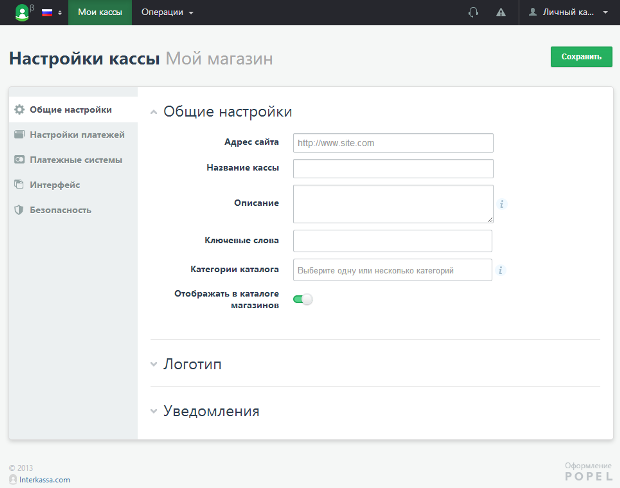Viewport: 620px width, 488px height.
Task: Click the Общие настройки section heading
Action: pos(227,112)
